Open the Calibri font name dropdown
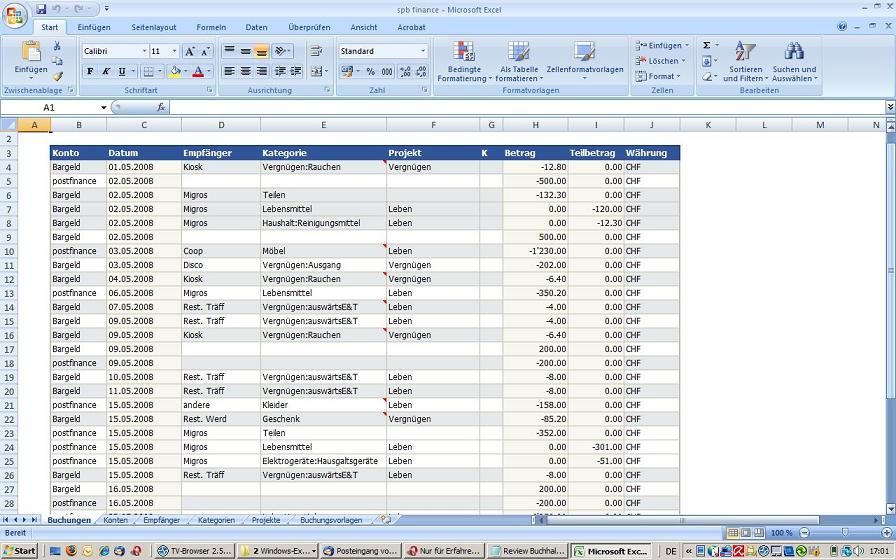The image size is (896, 560). (x=145, y=51)
